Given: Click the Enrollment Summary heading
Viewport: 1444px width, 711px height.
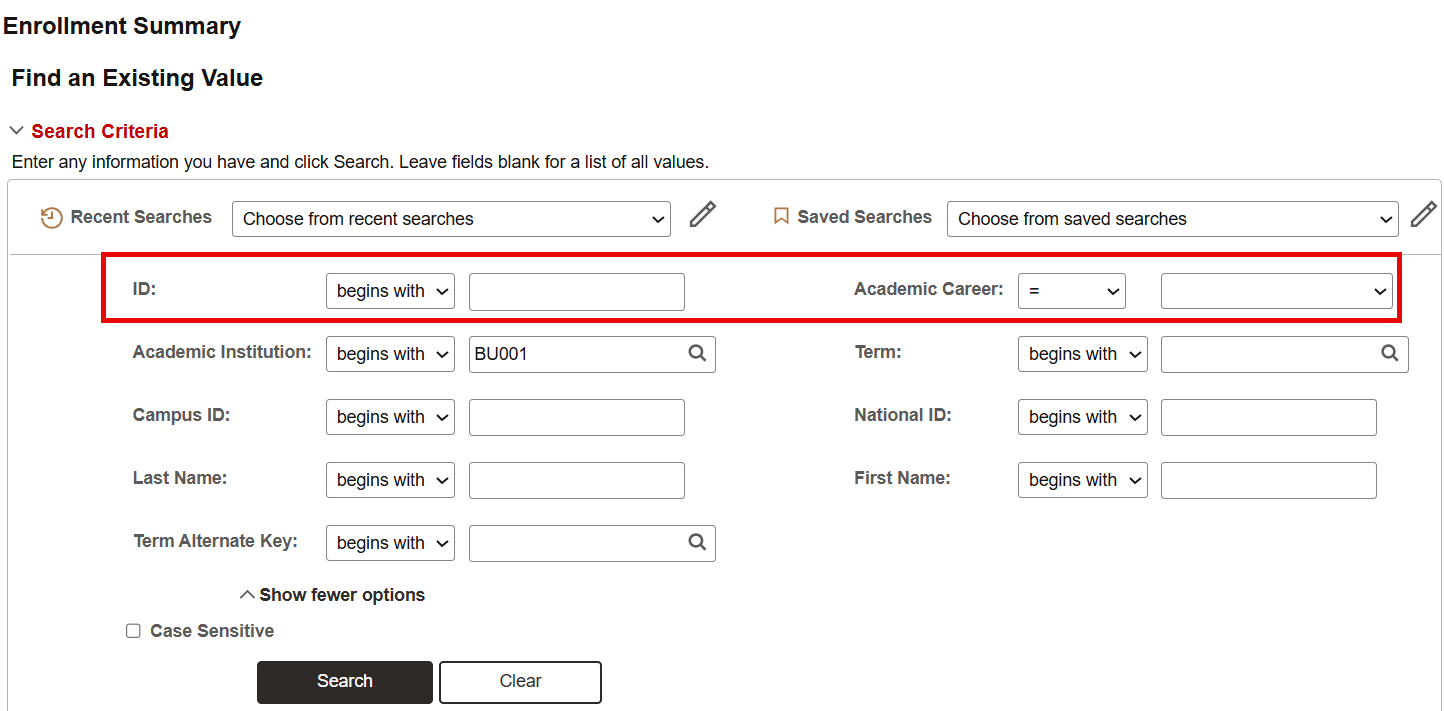Looking at the screenshot, I should point(122,26).
